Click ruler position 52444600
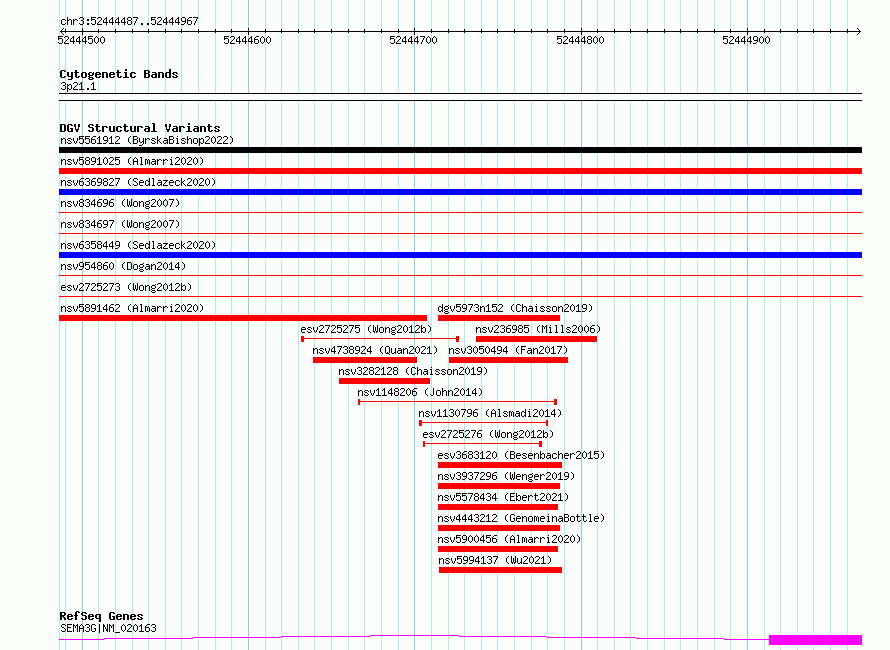The image size is (890, 650). (x=247, y=40)
